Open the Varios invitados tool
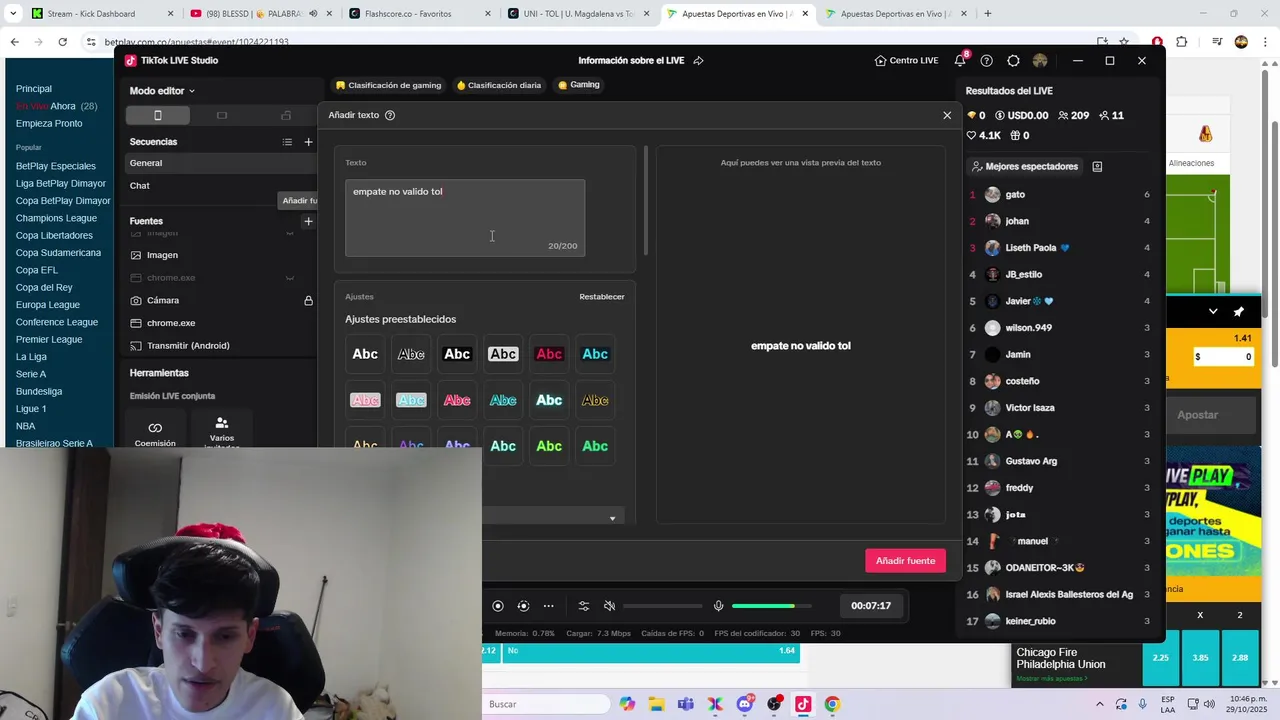1280x720 pixels. coord(221,434)
